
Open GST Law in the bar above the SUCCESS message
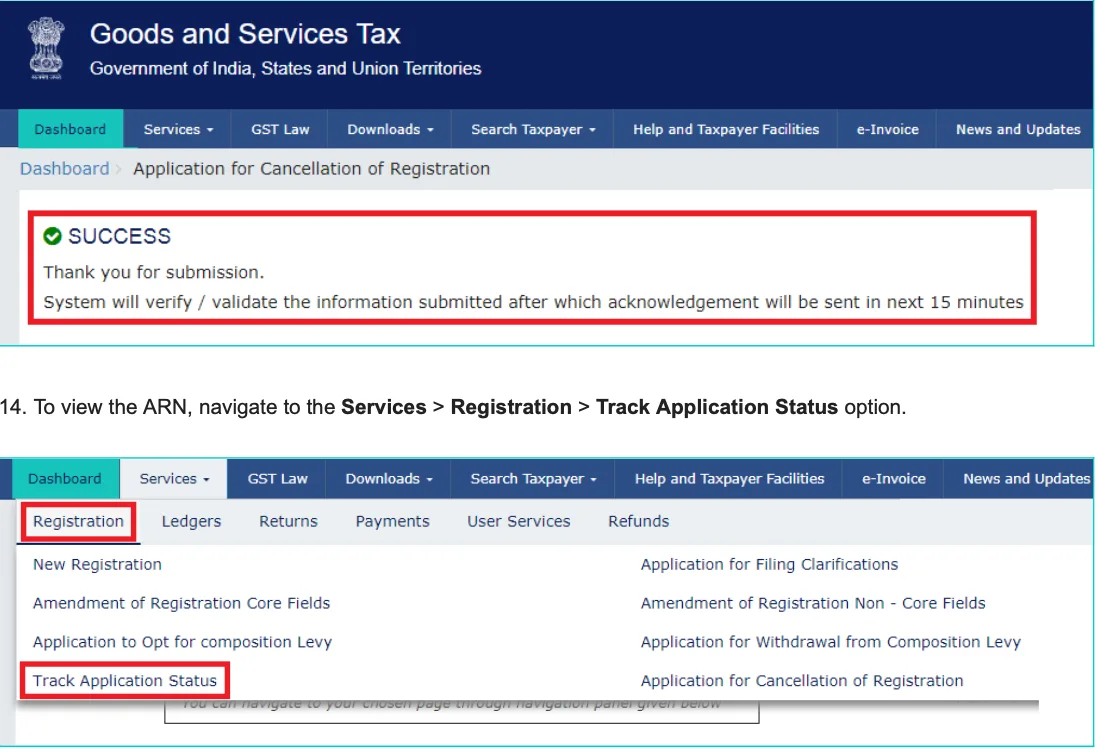tap(280, 129)
